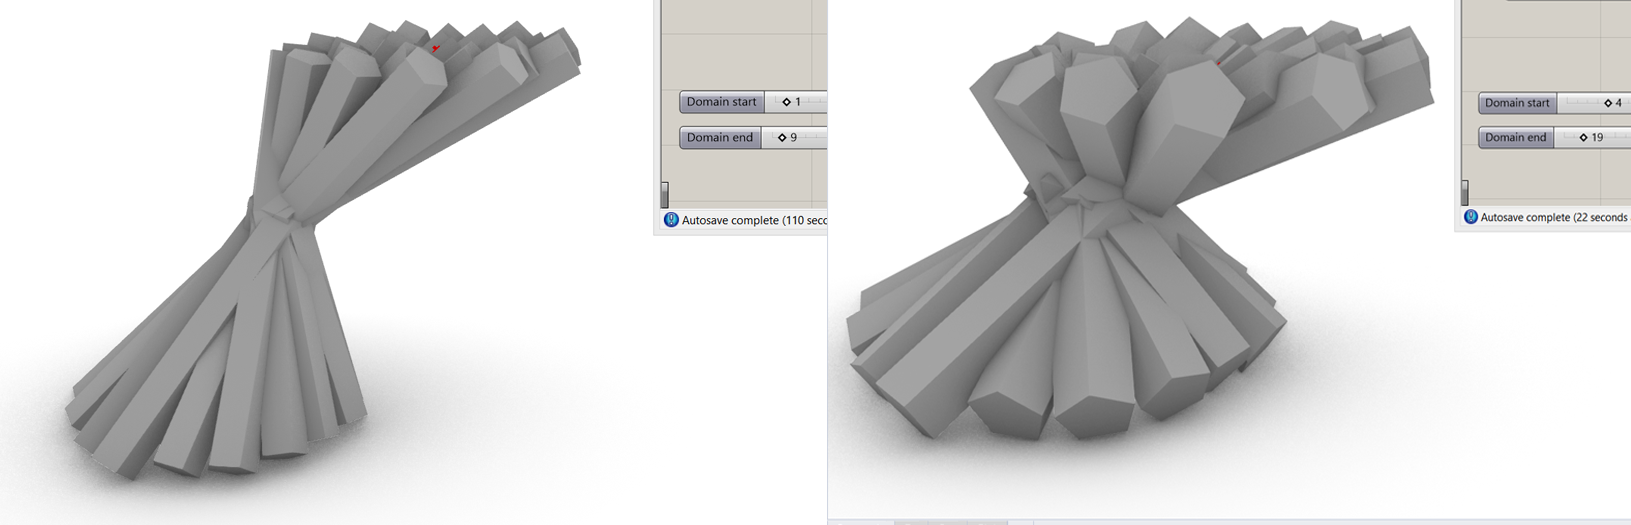Click the info icon beside the 22-second autosave message
The width and height of the screenshot is (1631, 525).
tap(1471, 217)
